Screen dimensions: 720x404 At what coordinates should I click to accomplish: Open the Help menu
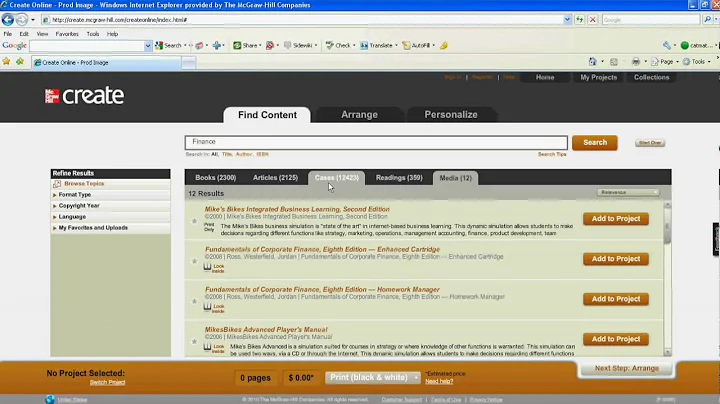coord(112,34)
